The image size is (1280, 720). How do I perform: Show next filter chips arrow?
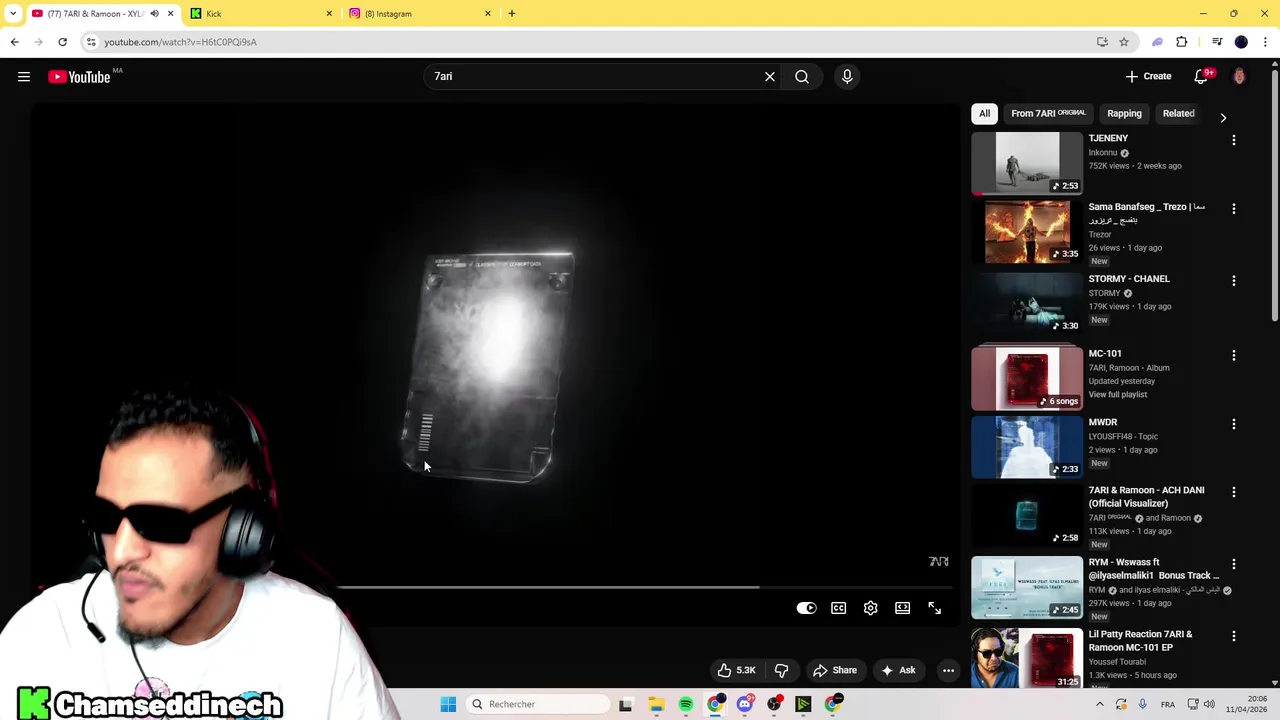pyautogui.click(x=1223, y=117)
